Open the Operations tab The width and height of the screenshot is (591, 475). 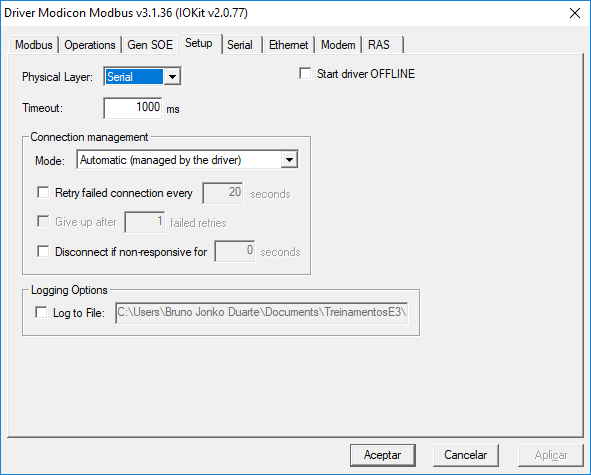pos(90,45)
